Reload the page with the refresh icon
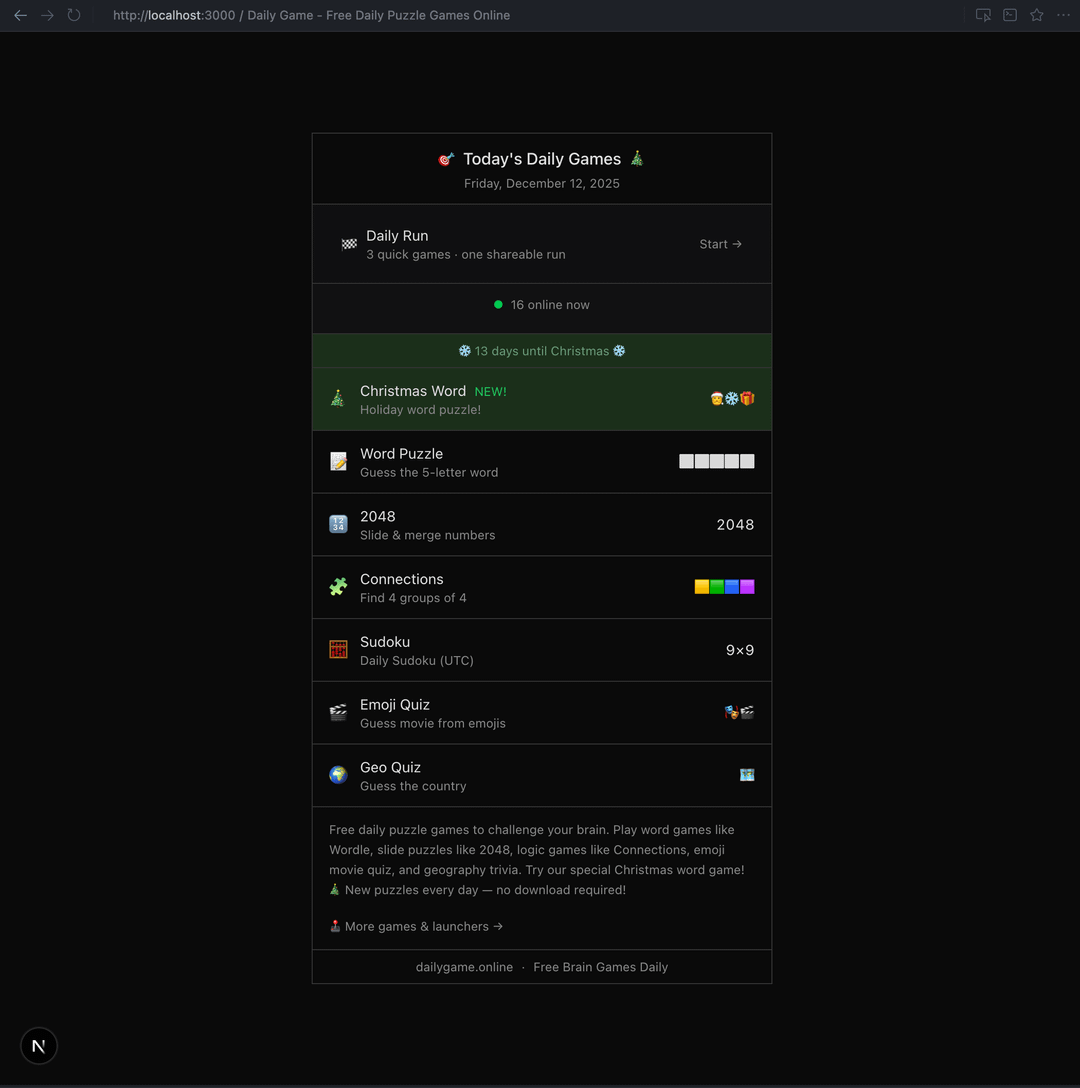This screenshot has width=1080, height=1088. [x=74, y=15]
